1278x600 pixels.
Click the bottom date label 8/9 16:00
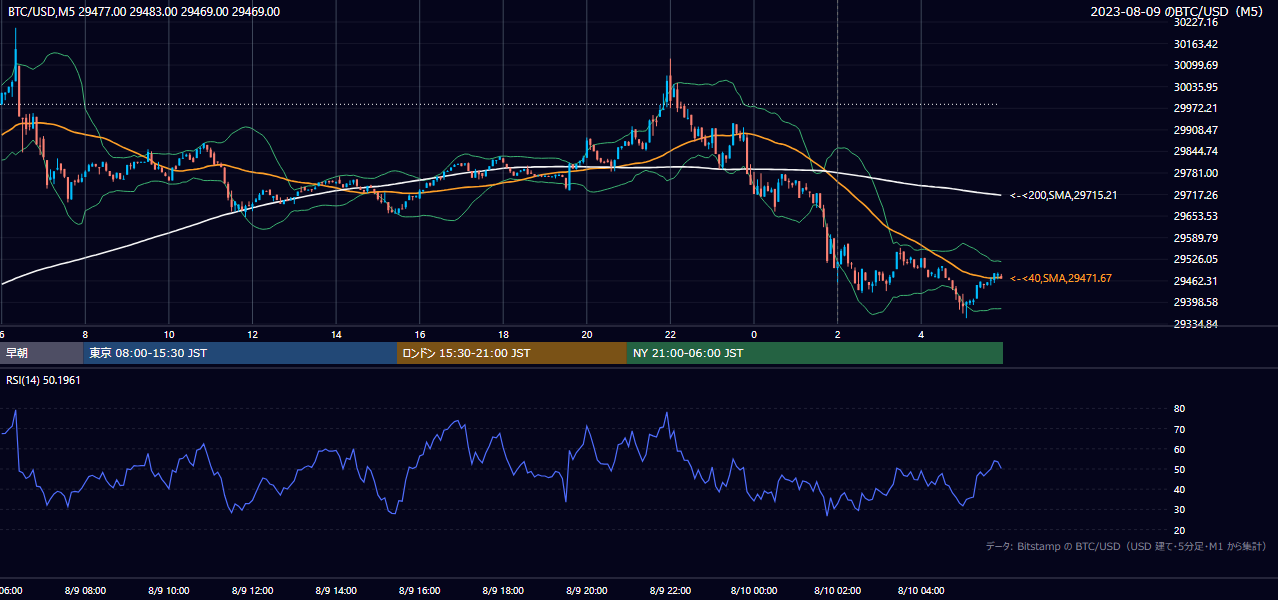point(420,591)
